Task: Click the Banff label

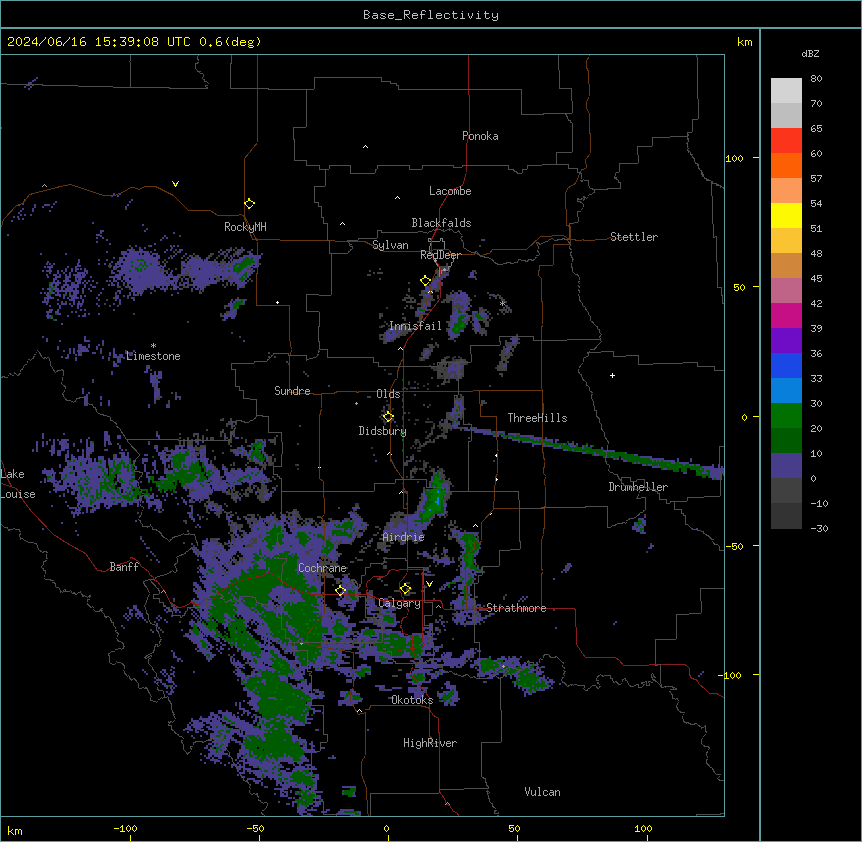Action: pyautogui.click(x=124, y=567)
